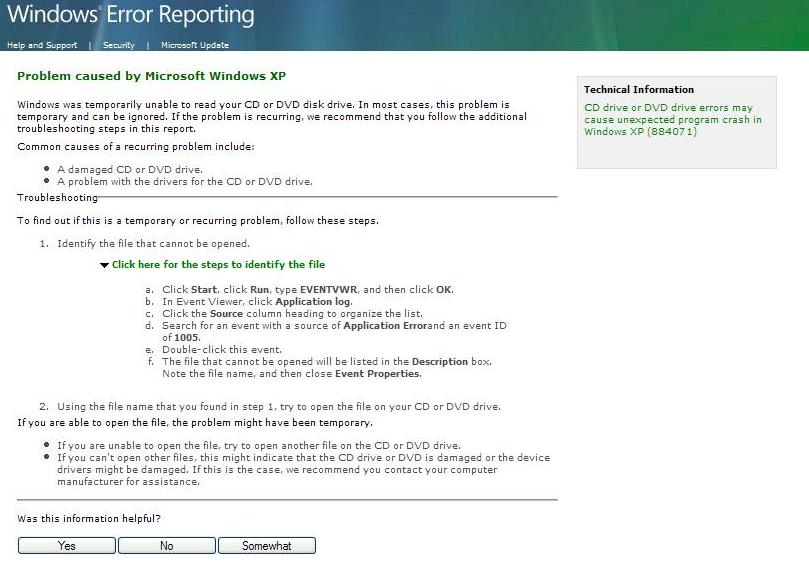Image resolution: width=809 pixels, height=572 pixels.
Task: Open the Security link in header
Action: (x=119, y=45)
